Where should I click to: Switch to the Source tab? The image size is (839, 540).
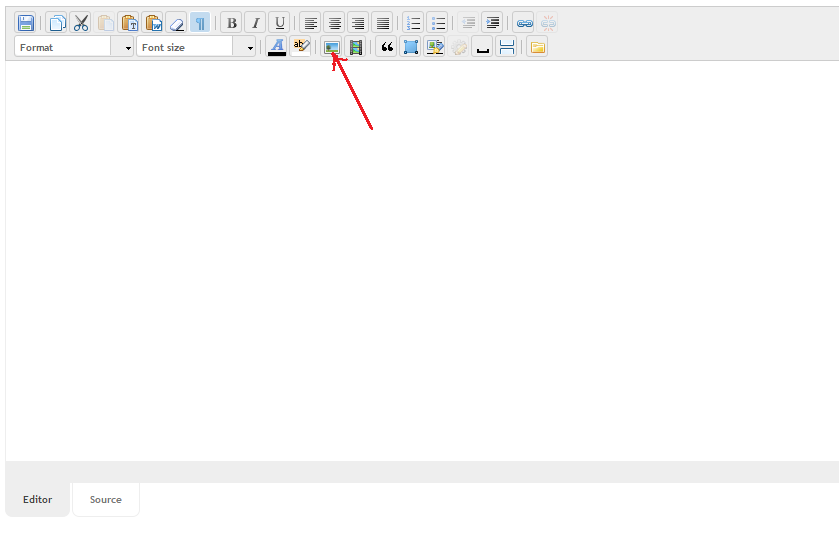(x=106, y=499)
